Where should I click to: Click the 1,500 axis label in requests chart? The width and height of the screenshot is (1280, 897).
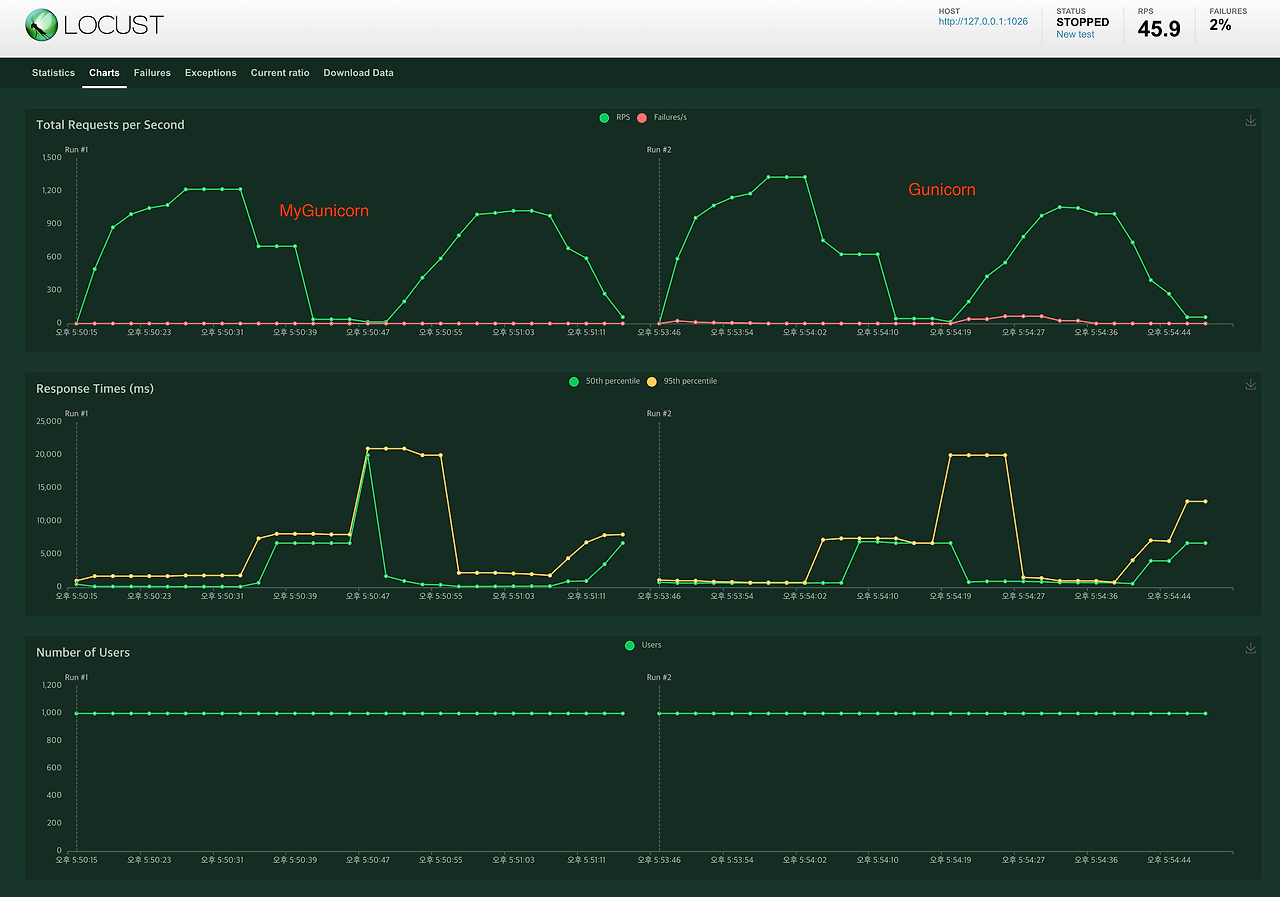[x=51, y=157]
